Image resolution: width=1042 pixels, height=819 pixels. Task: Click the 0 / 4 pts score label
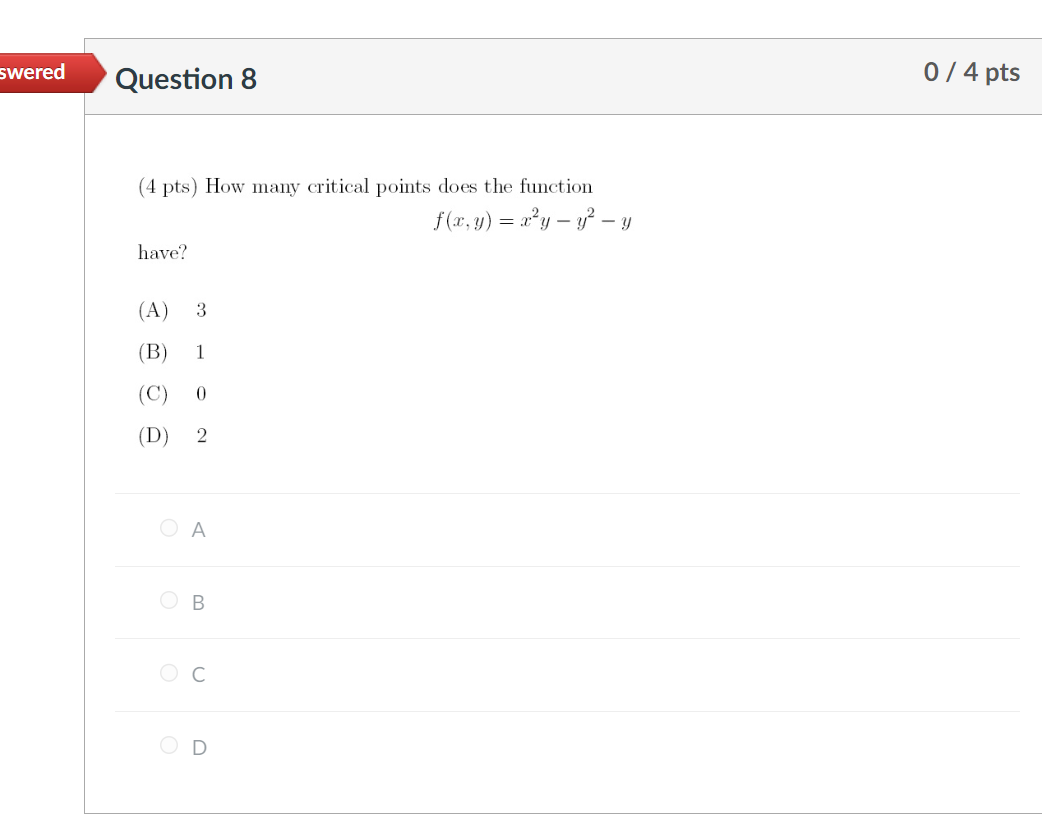click(x=972, y=72)
